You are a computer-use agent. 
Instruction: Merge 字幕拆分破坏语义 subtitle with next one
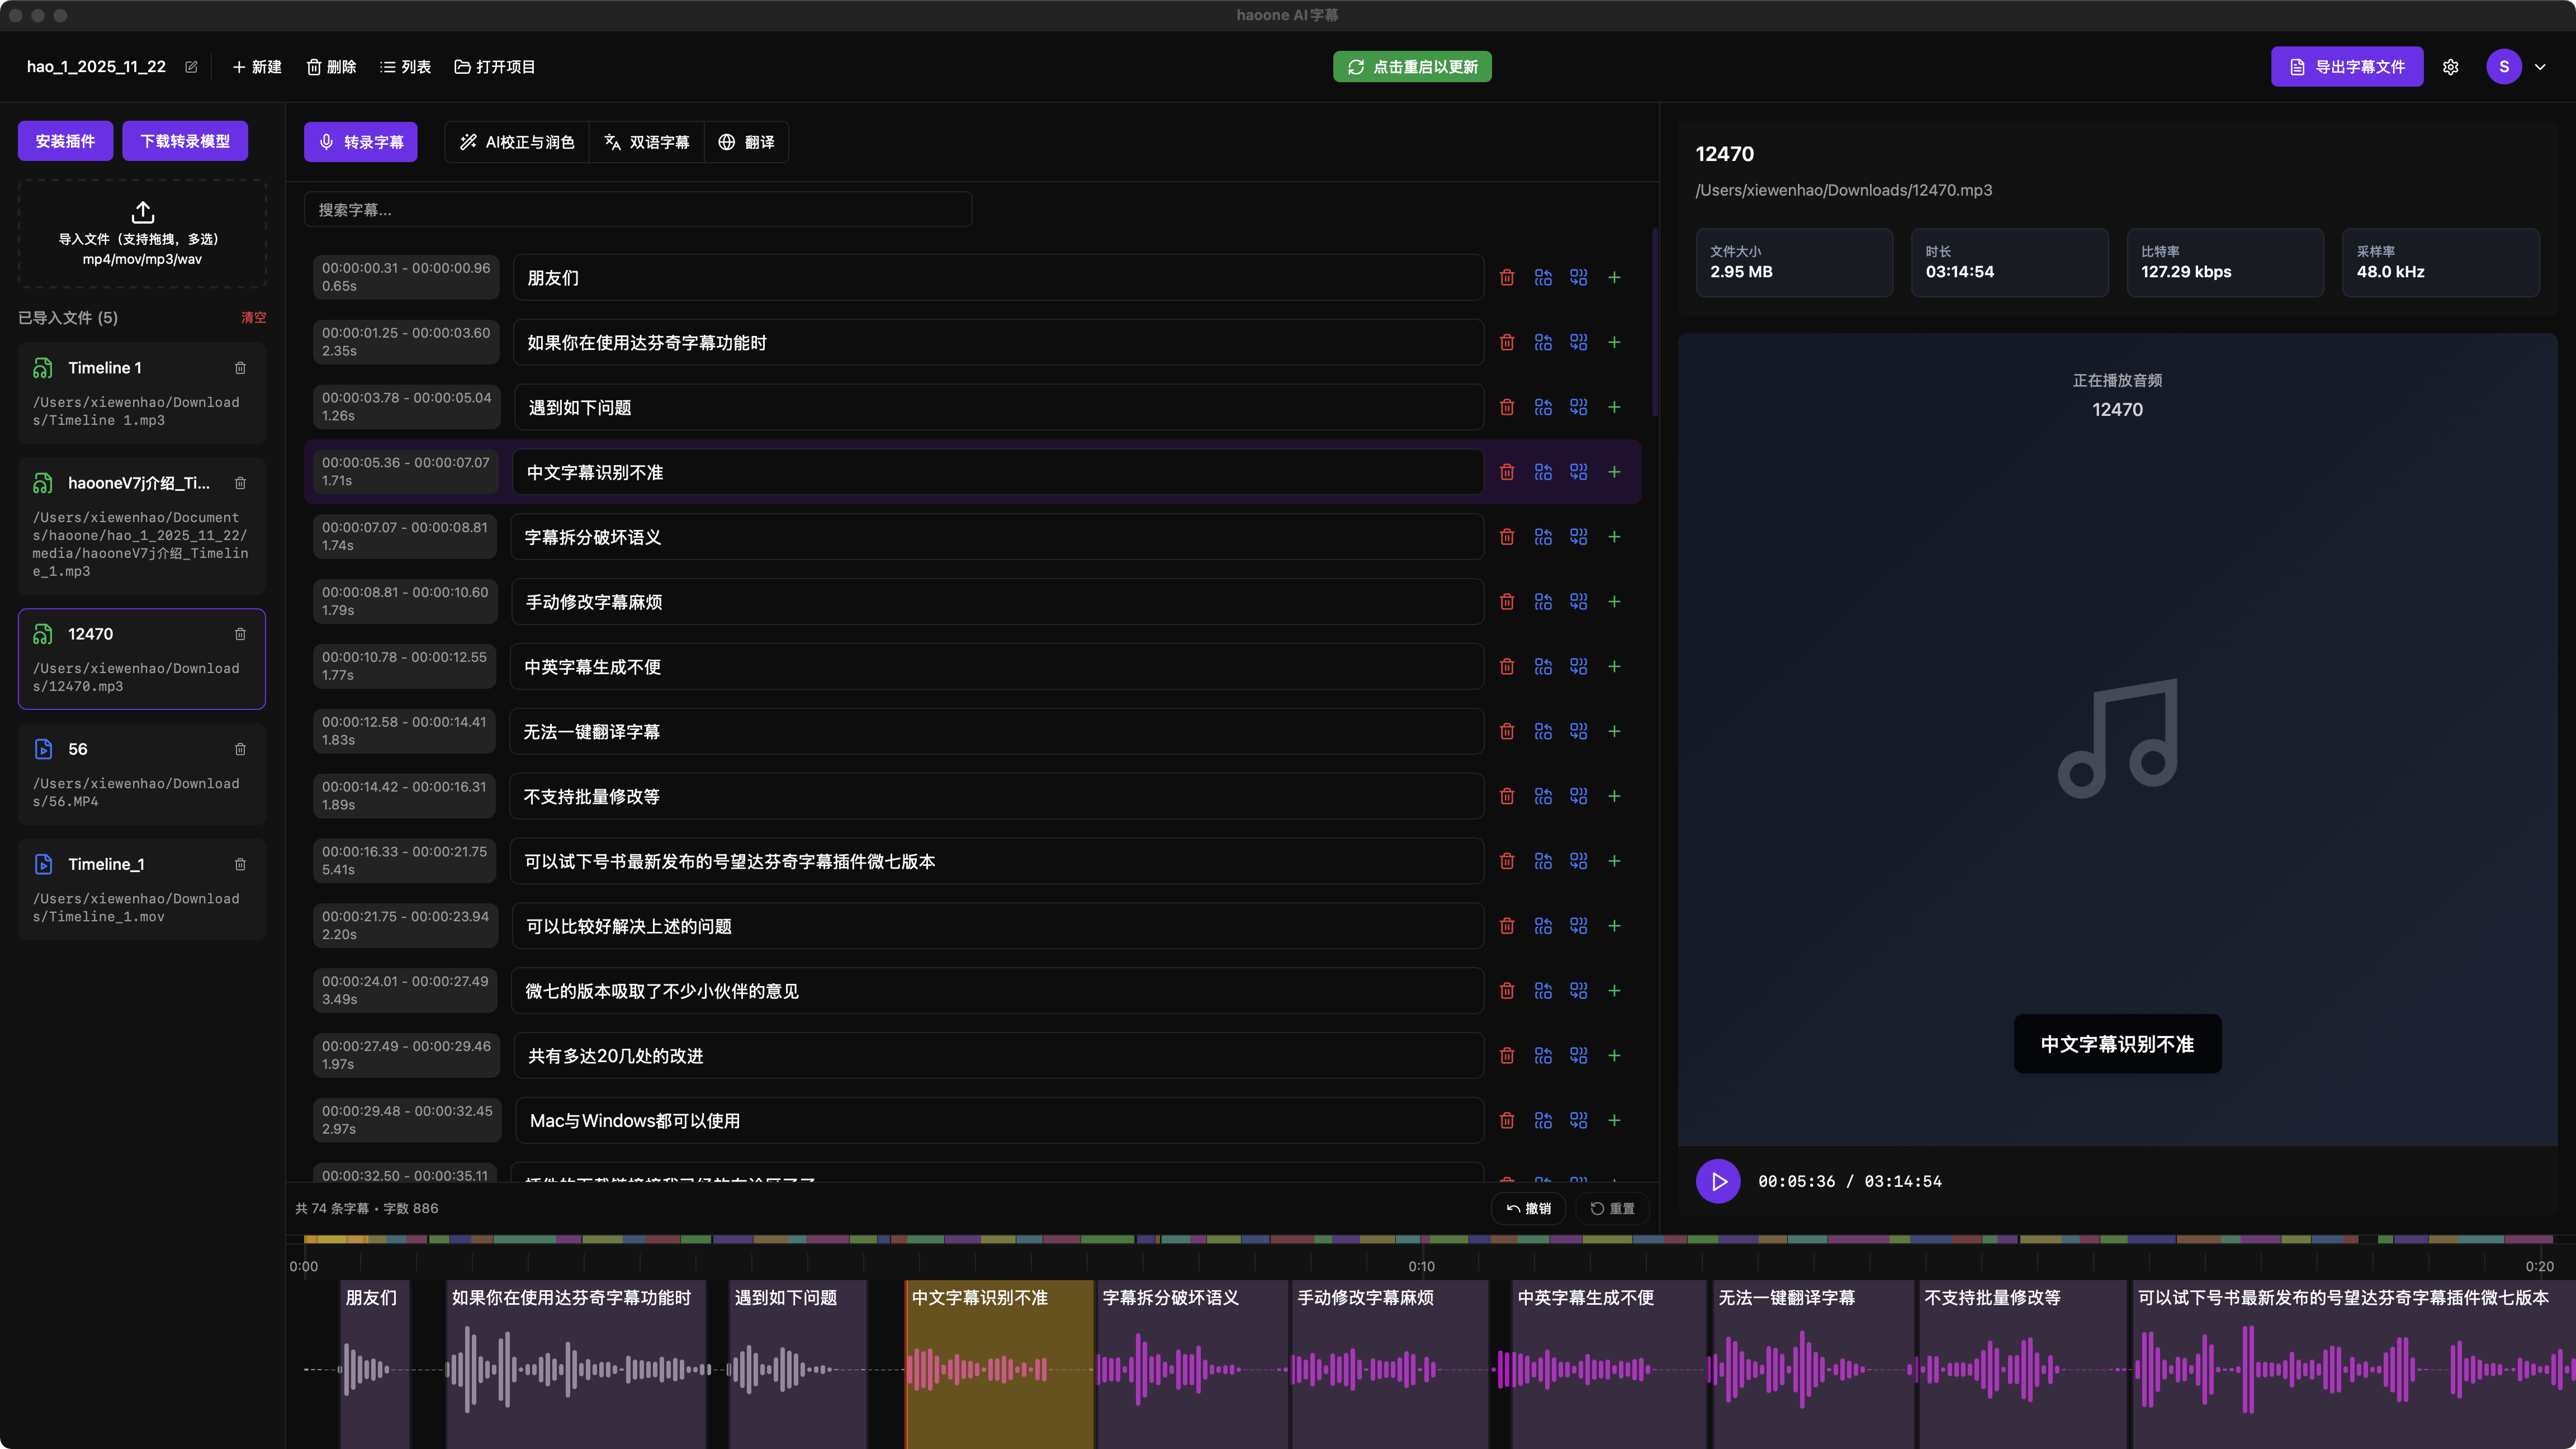coord(1578,537)
